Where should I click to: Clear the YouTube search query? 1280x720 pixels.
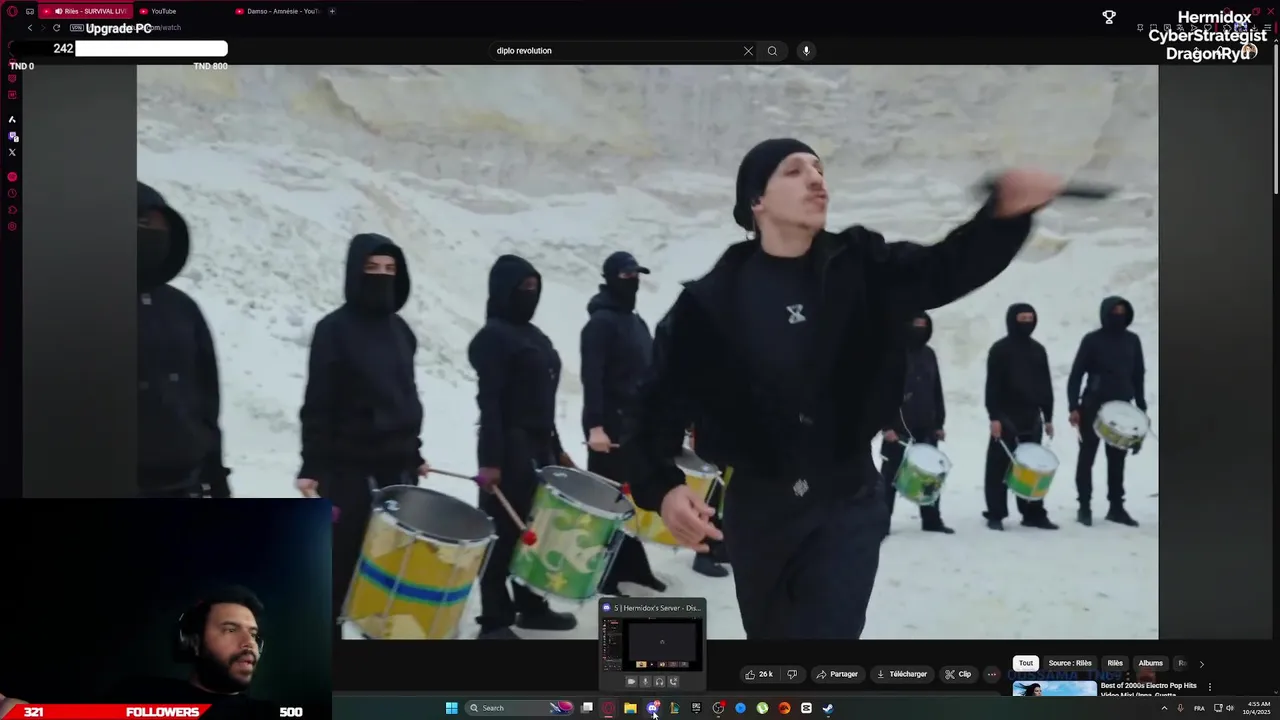pos(748,51)
